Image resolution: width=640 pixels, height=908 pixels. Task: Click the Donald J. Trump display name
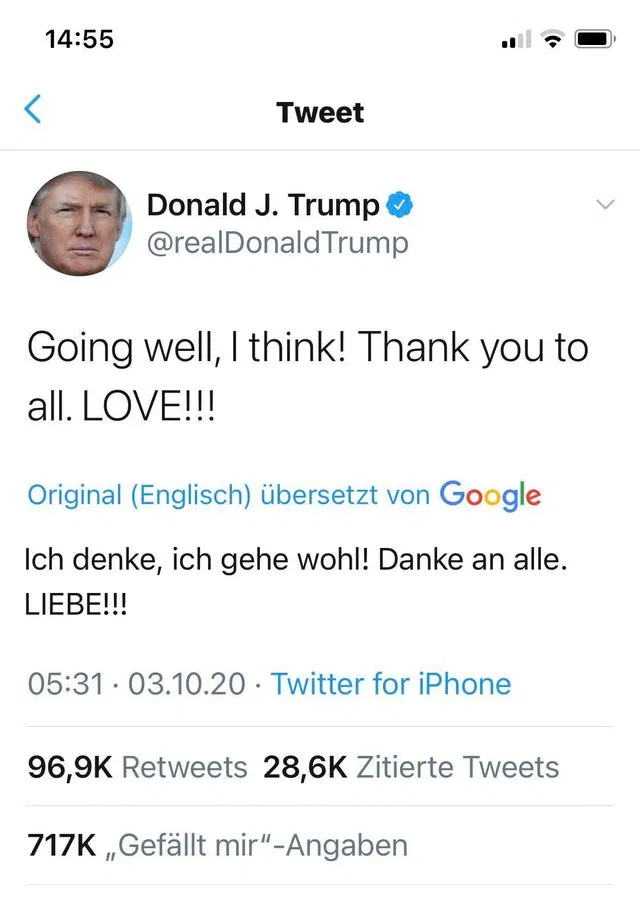click(x=263, y=205)
